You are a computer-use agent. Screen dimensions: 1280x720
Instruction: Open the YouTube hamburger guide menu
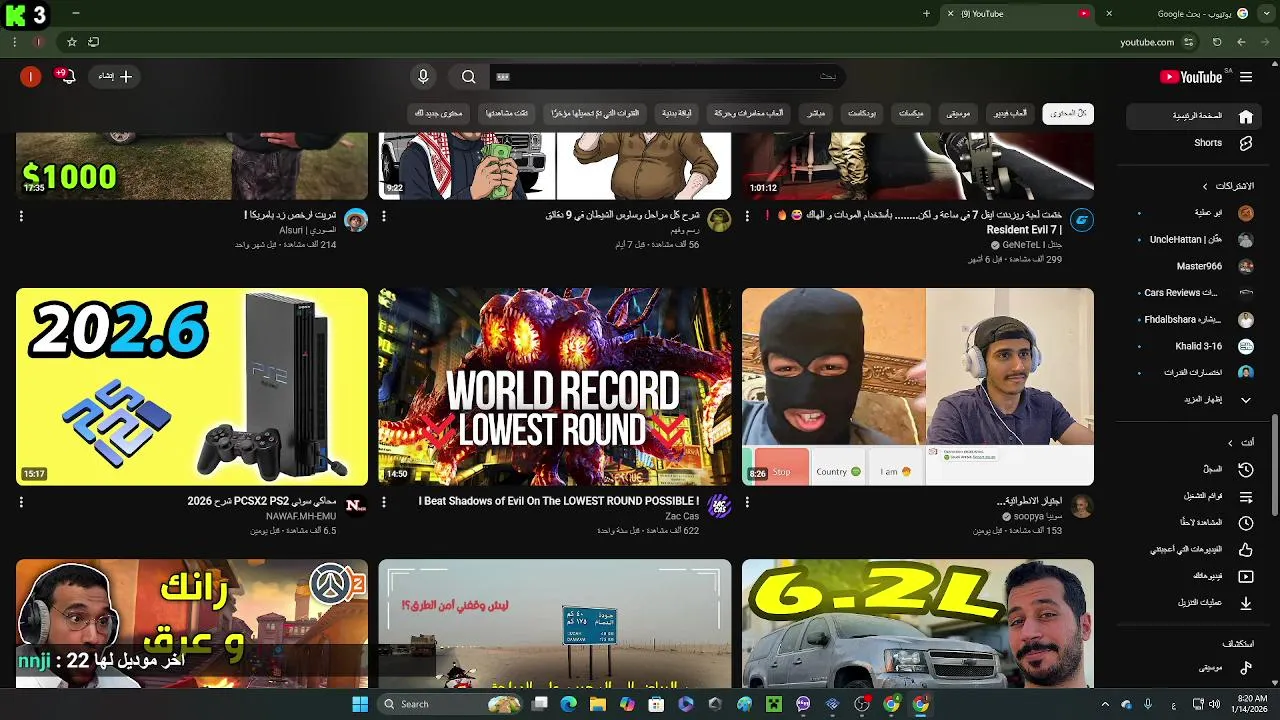coord(1246,77)
